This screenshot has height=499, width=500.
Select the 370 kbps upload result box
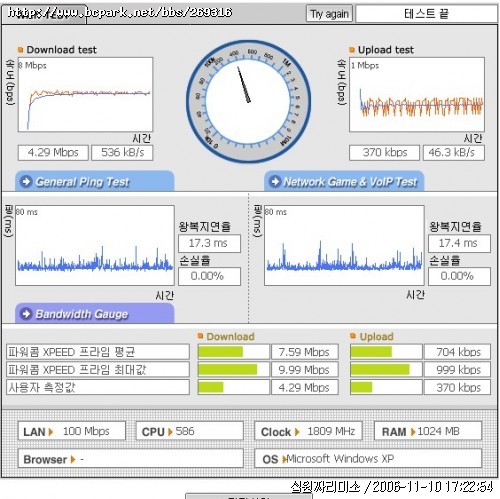pyautogui.click(x=384, y=153)
